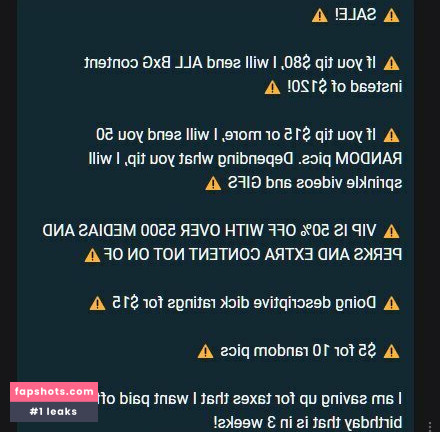Open the vertical dots menu in the bottom corner
The image size is (440, 432).
click(430, 427)
